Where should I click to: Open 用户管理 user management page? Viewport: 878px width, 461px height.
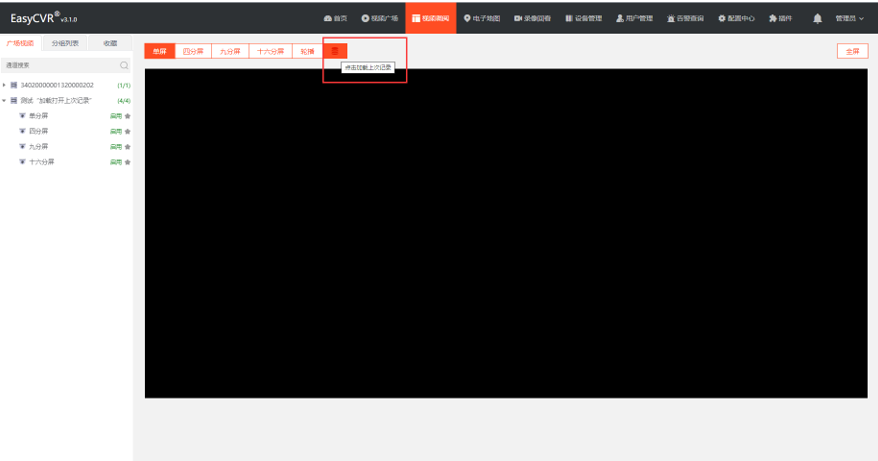point(634,18)
